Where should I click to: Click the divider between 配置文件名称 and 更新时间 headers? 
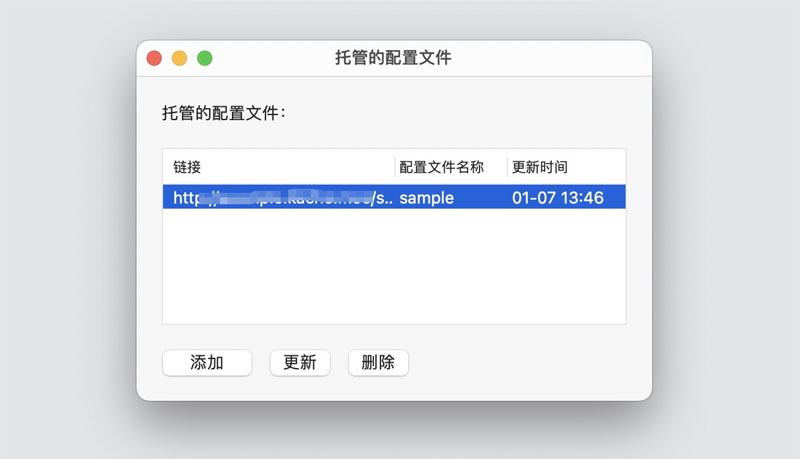click(507, 167)
